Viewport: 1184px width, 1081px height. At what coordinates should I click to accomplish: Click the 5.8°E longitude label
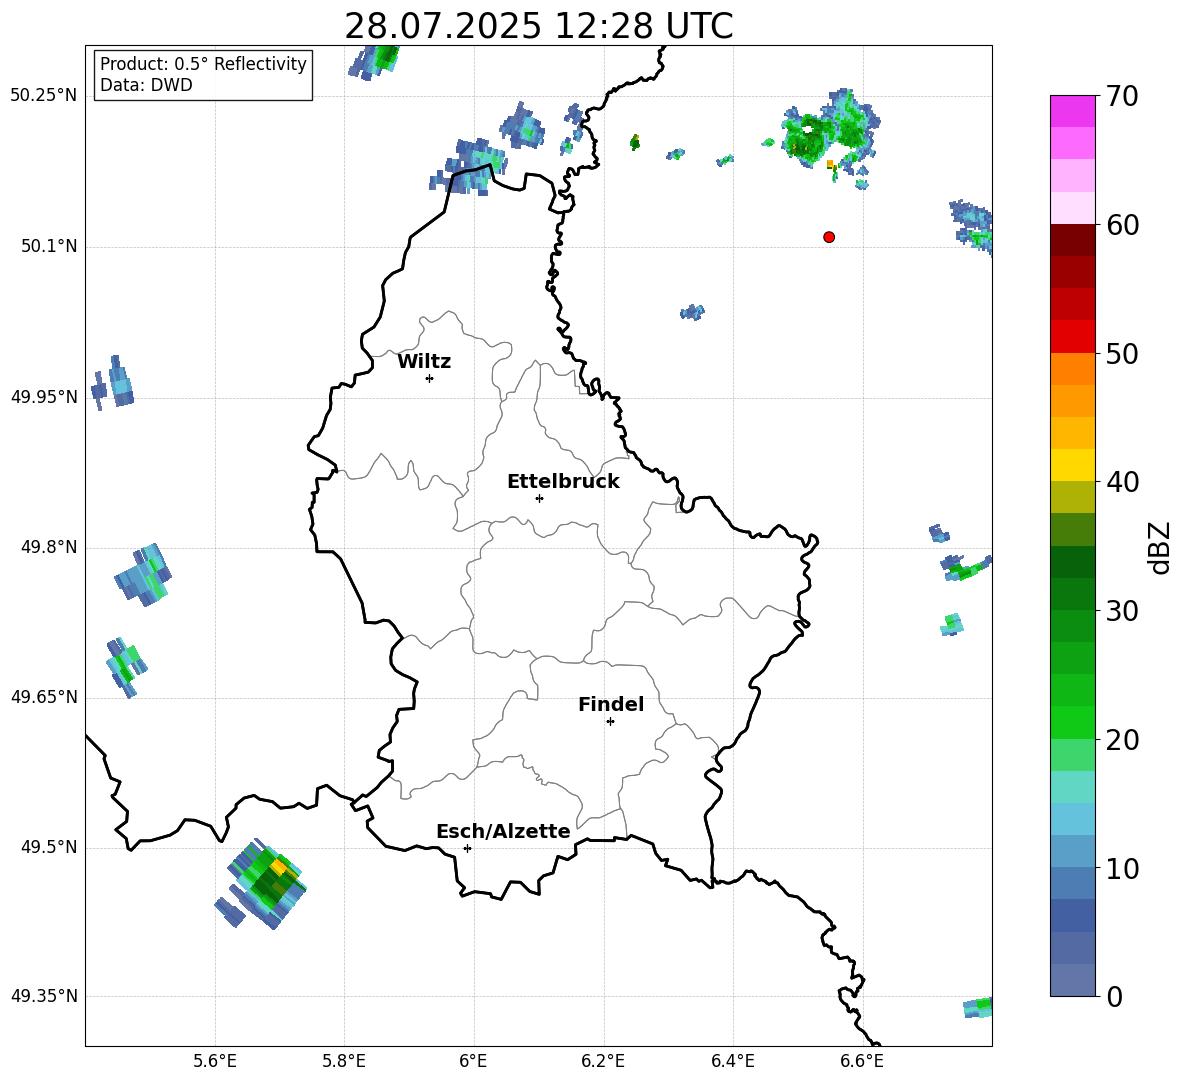[344, 1061]
